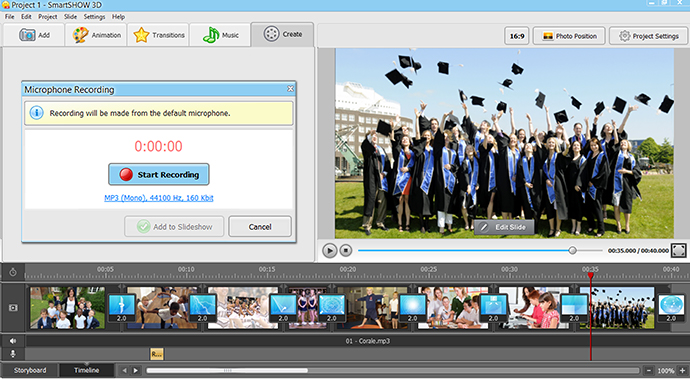Click the Edit Slide button on preview
Image resolution: width=690 pixels, height=379 pixels.
click(x=504, y=227)
